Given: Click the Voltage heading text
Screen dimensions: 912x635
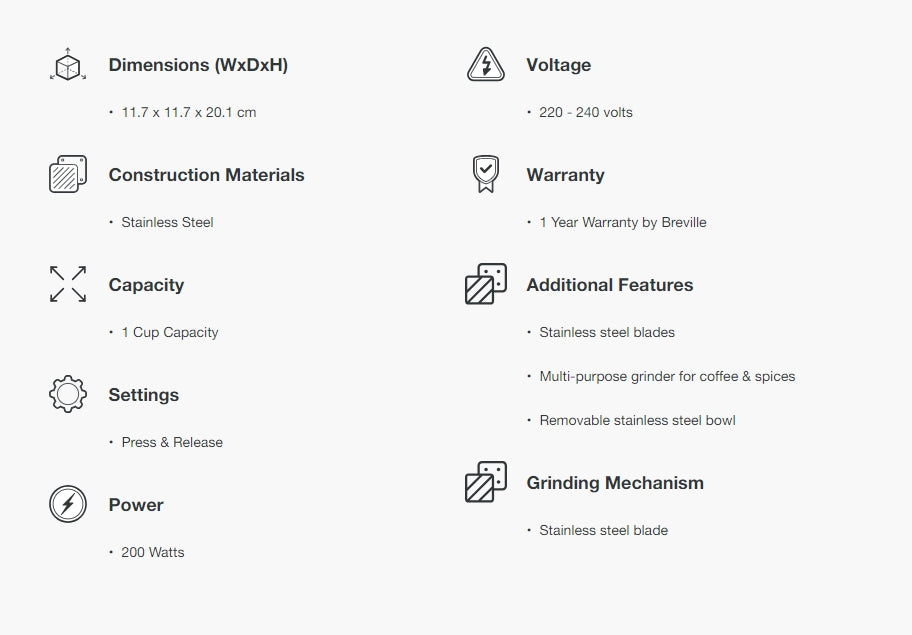Looking at the screenshot, I should click(558, 65).
